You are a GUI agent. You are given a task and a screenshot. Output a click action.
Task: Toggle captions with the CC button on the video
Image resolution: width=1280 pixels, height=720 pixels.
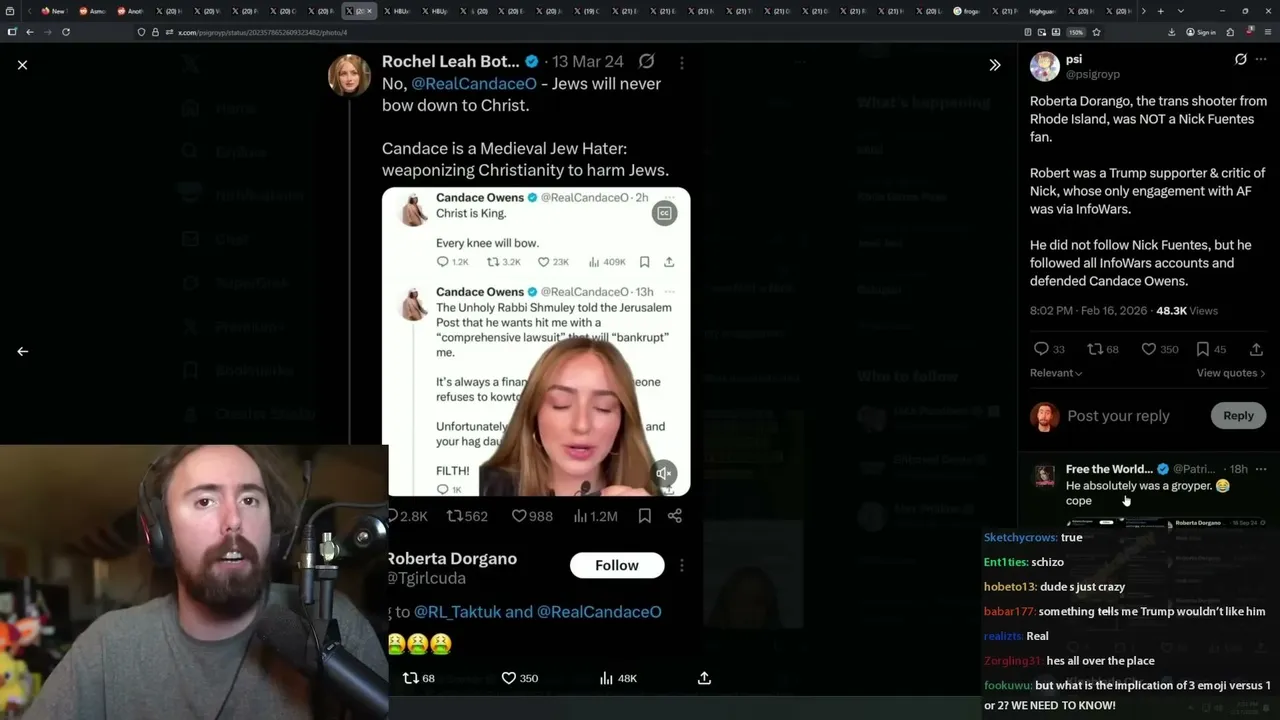664,212
